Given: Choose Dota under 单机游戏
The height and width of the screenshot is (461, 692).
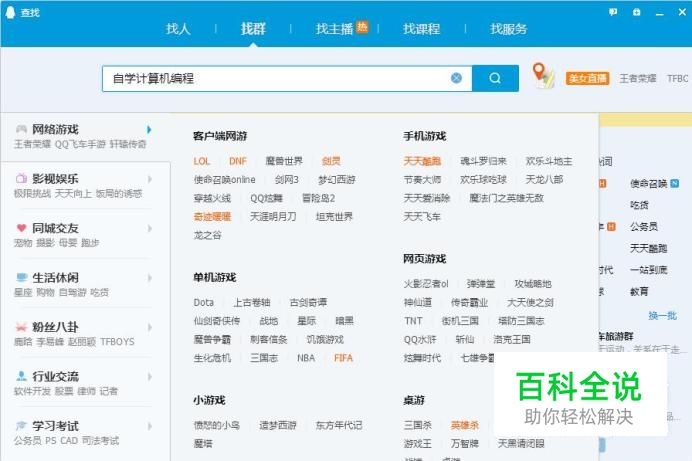Looking at the screenshot, I should point(203,303).
